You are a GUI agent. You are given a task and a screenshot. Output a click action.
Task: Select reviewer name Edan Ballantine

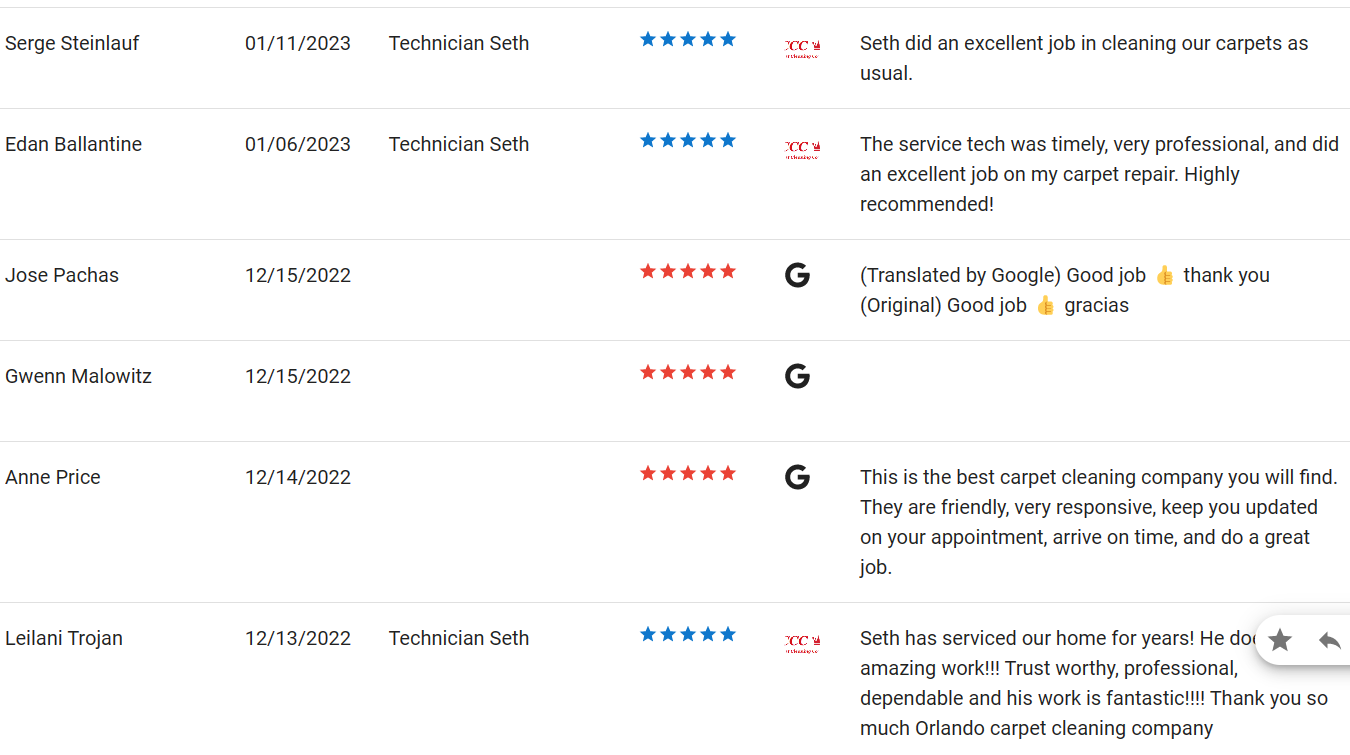point(73,144)
